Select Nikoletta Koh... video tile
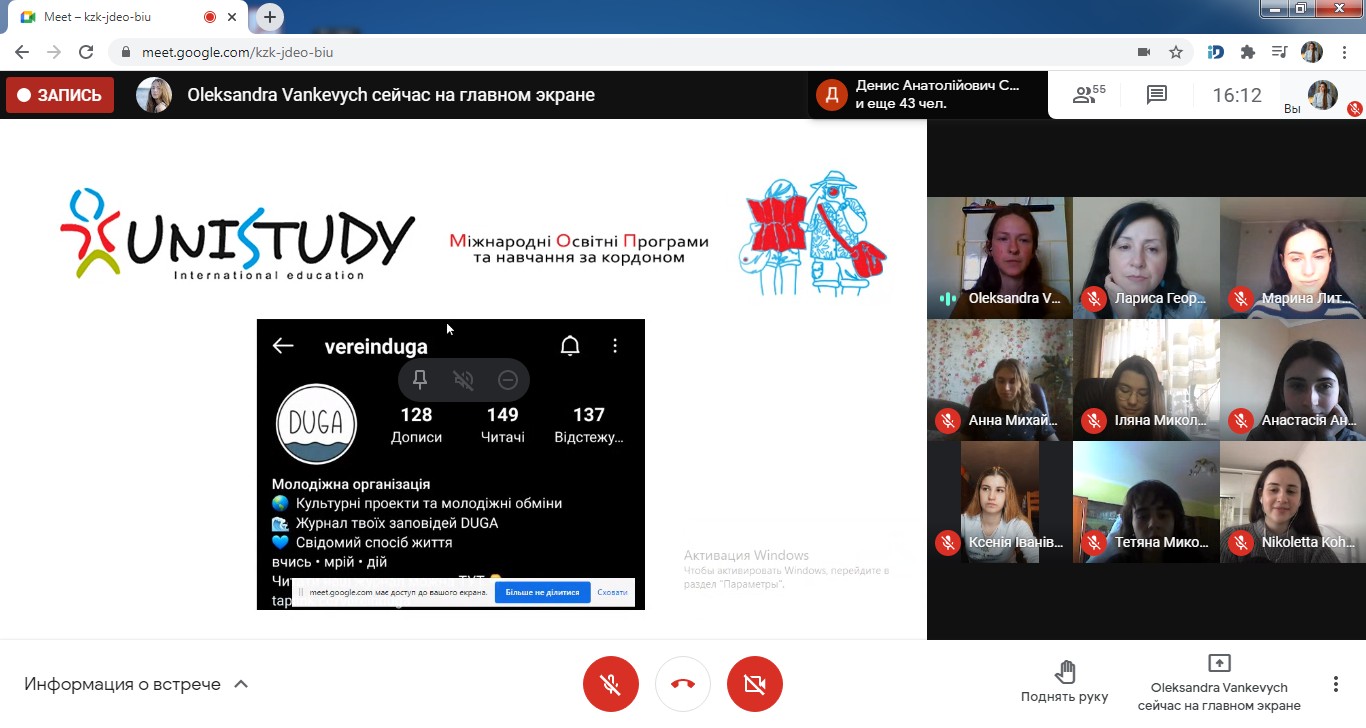 tap(1293, 502)
